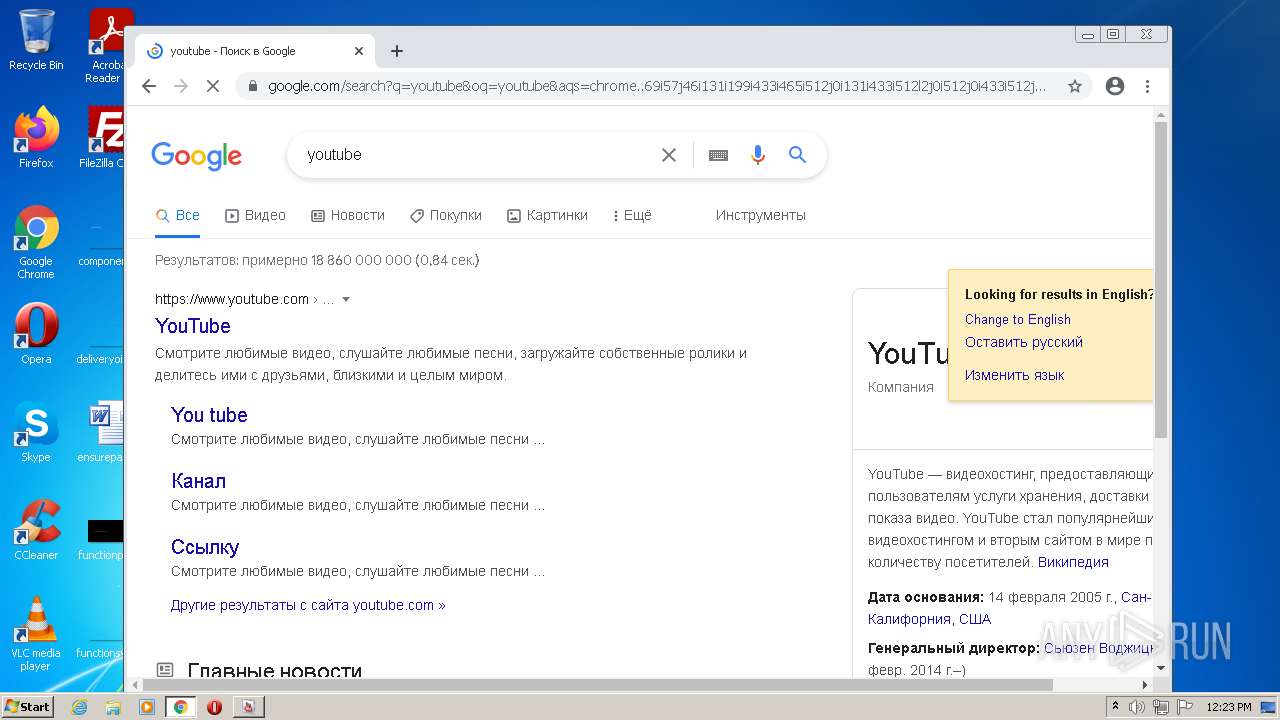This screenshot has height=720, width=1280.
Task: Click in the Google search field
Action: coord(480,155)
